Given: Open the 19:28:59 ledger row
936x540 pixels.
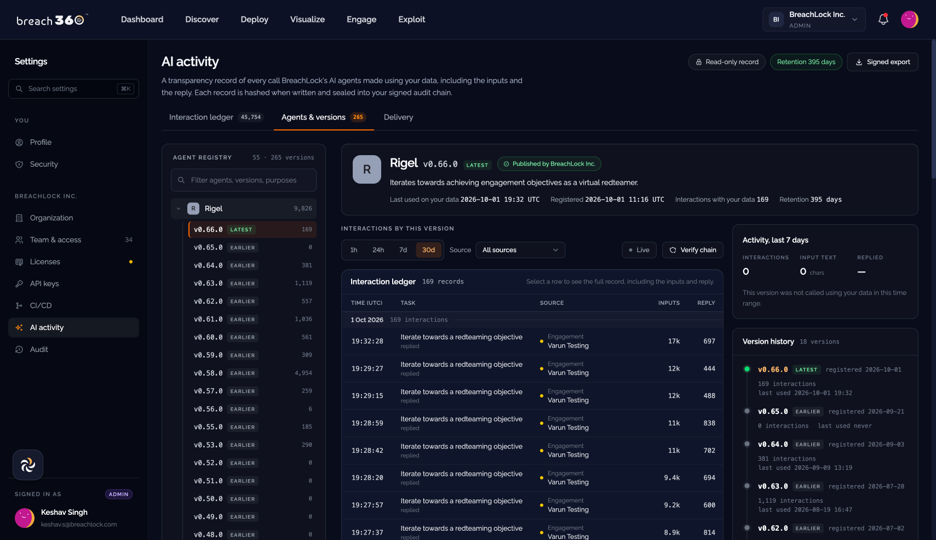Looking at the screenshot, I should [x=532, y=423].
